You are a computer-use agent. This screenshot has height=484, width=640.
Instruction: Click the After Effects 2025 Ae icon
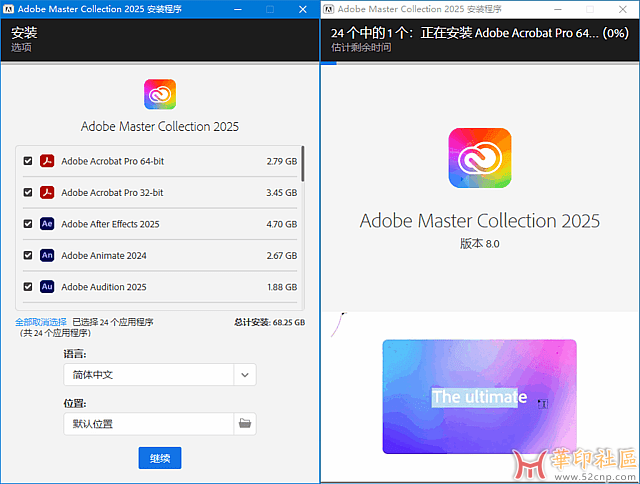tap(46, 224)
